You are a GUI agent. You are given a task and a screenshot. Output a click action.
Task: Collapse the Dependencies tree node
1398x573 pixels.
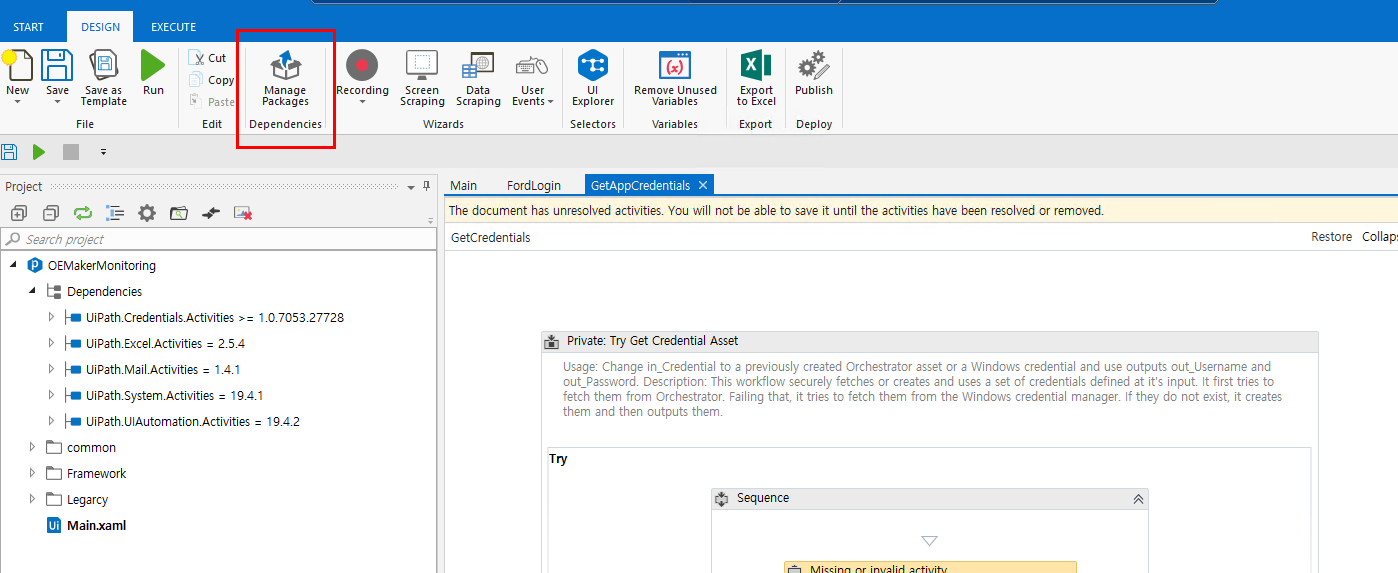[32, 291]
